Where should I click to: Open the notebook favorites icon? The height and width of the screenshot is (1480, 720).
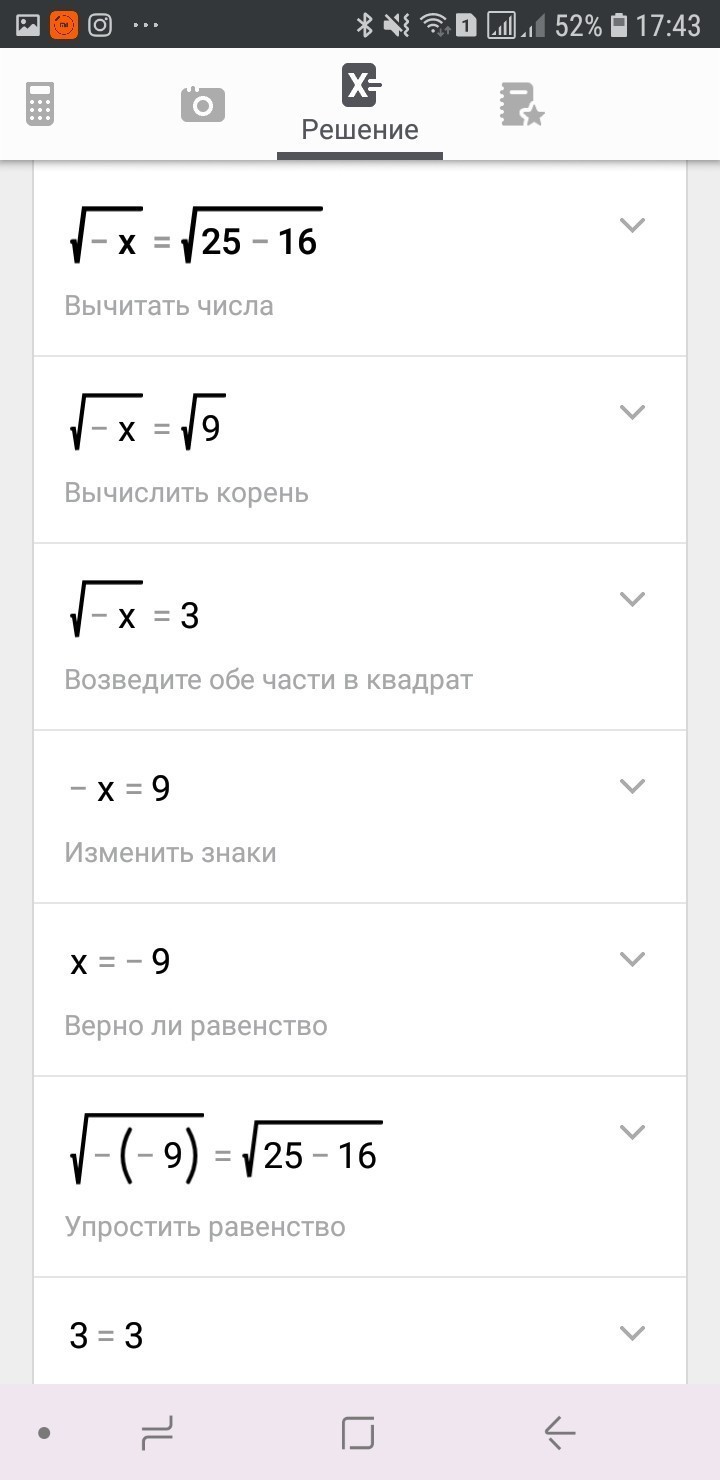click(521, 105)
